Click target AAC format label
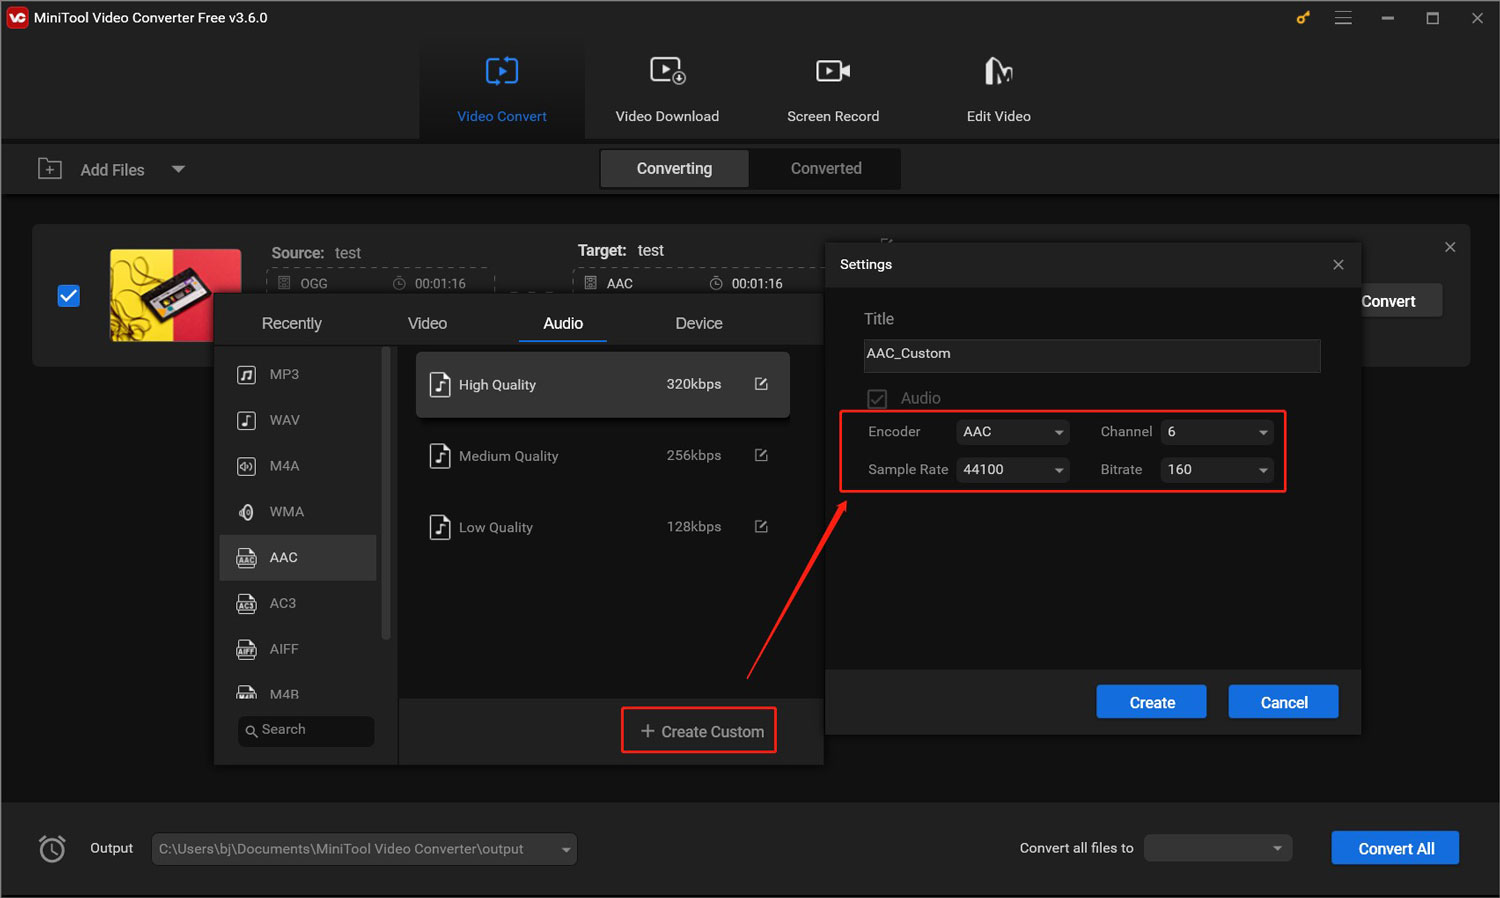Viewport: 1500px width, 898px height. pyautogui.click(x=620, y=284)
